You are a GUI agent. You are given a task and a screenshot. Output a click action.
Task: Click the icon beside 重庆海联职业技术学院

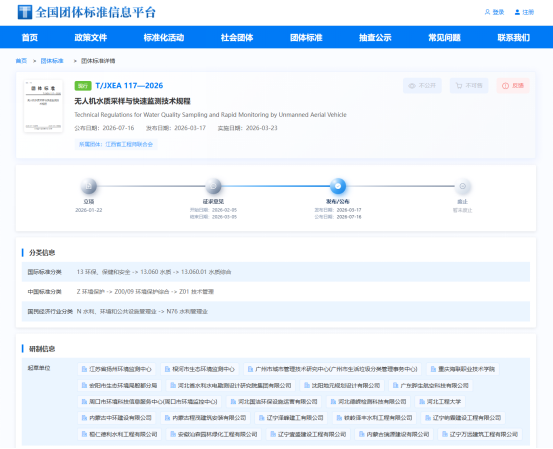[433, 369]
